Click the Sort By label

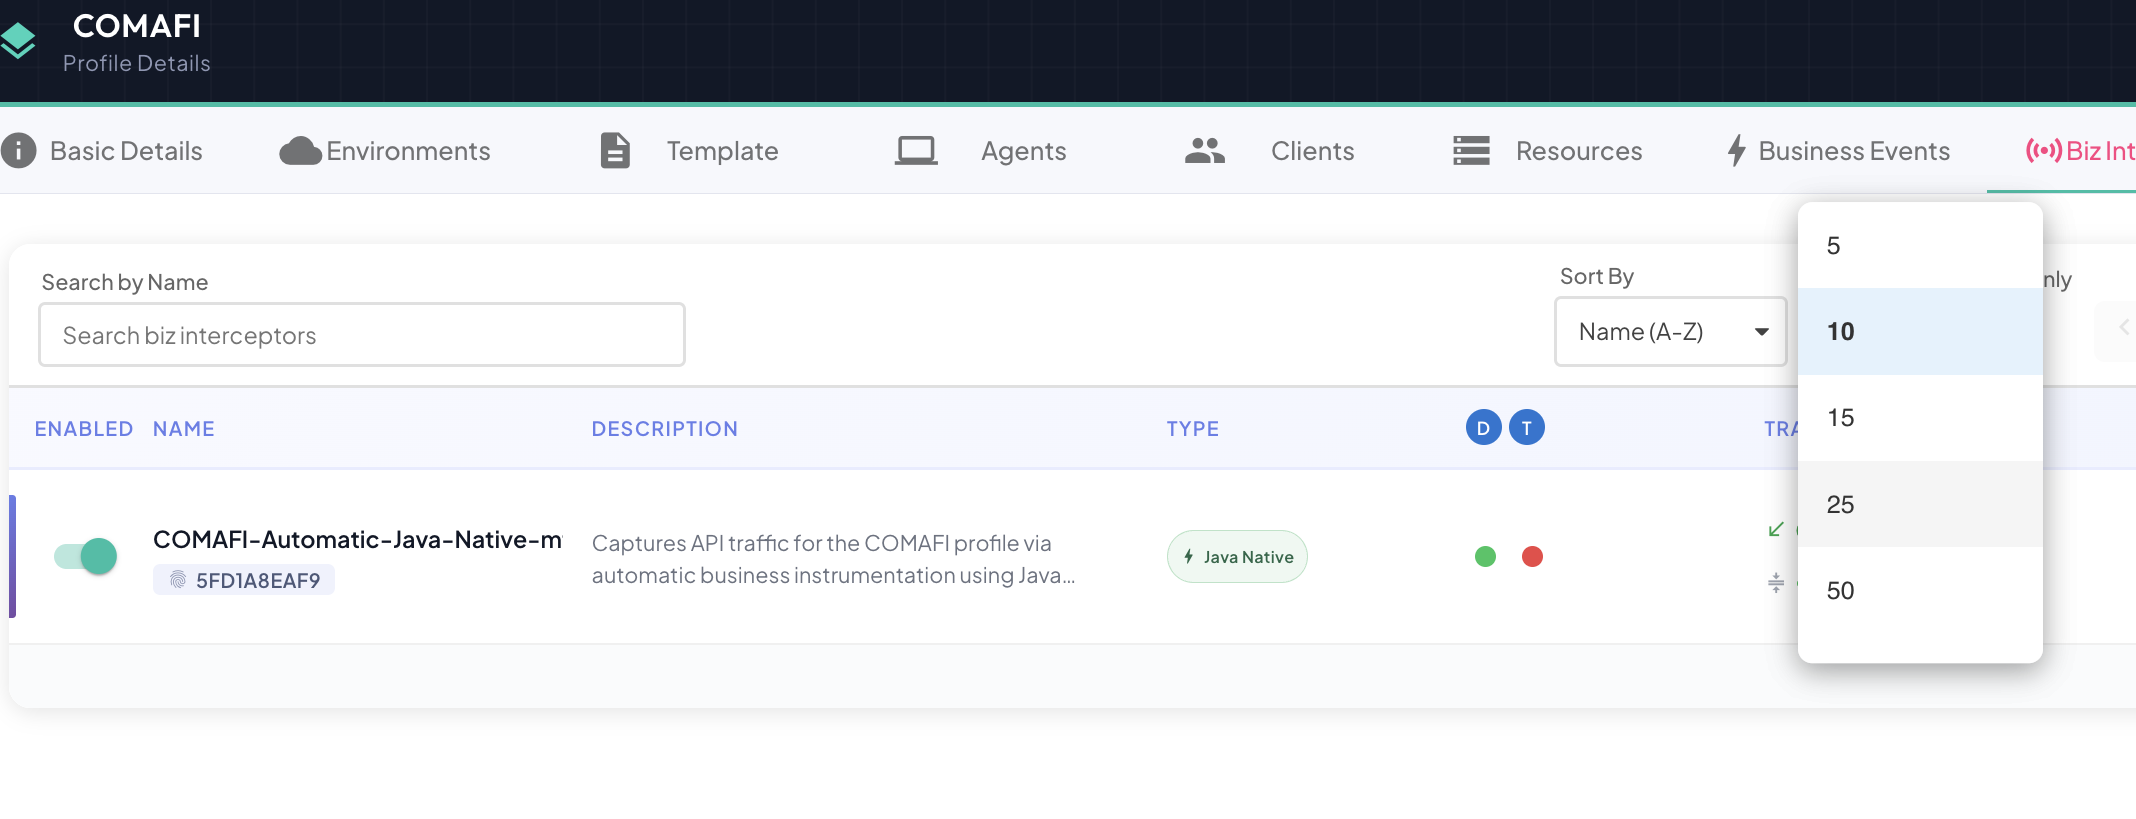tap(1597, 277)
